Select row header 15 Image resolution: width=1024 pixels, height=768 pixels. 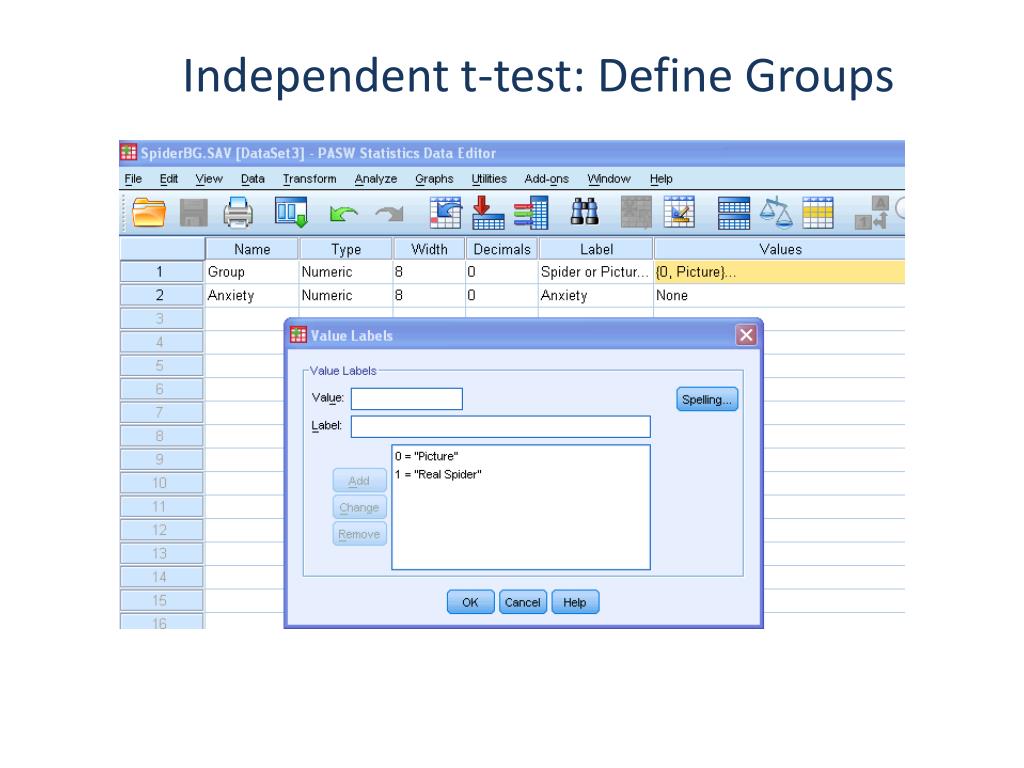click(161, 601)
